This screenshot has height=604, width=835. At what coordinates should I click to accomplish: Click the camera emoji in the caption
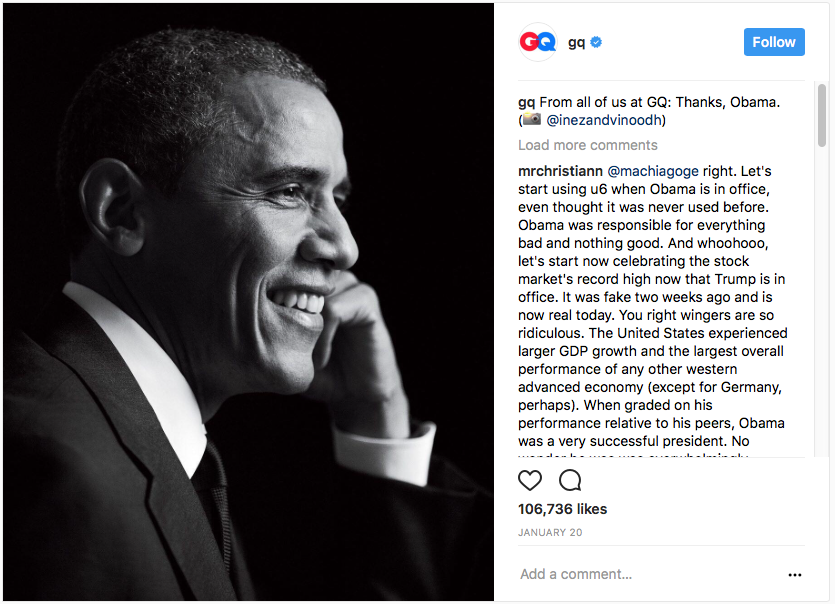[x=533, y=121]
